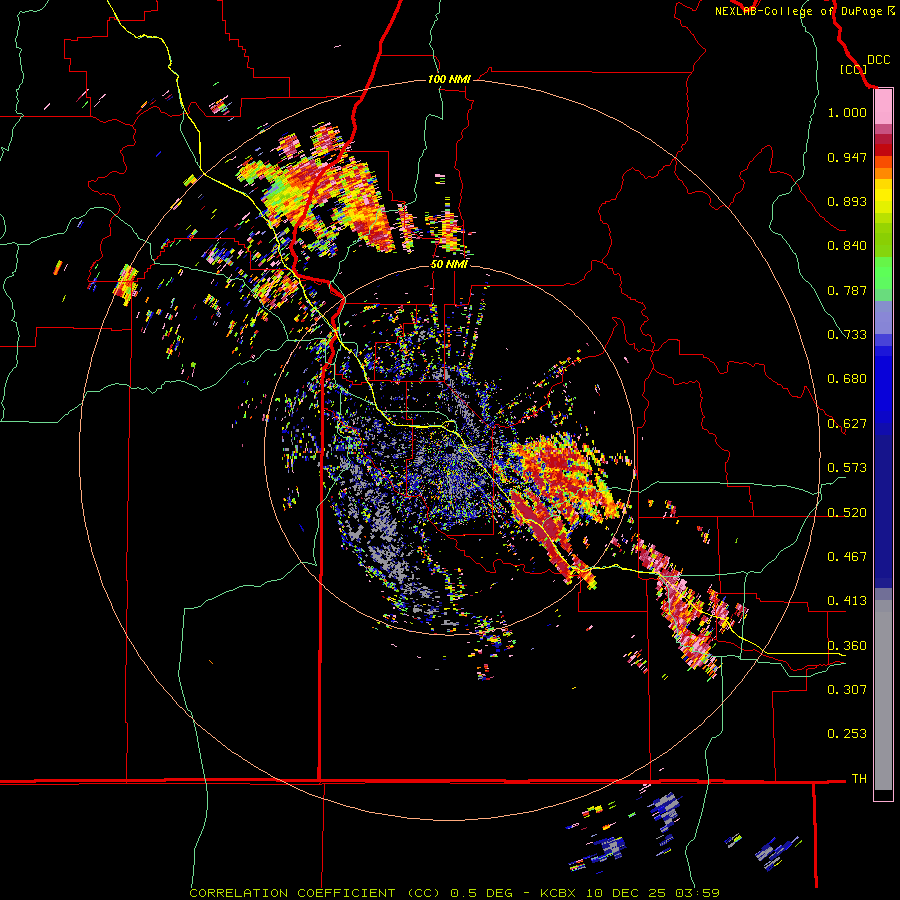Select the 0.520 scale value
Screen dimensions: 900x900
847,513
